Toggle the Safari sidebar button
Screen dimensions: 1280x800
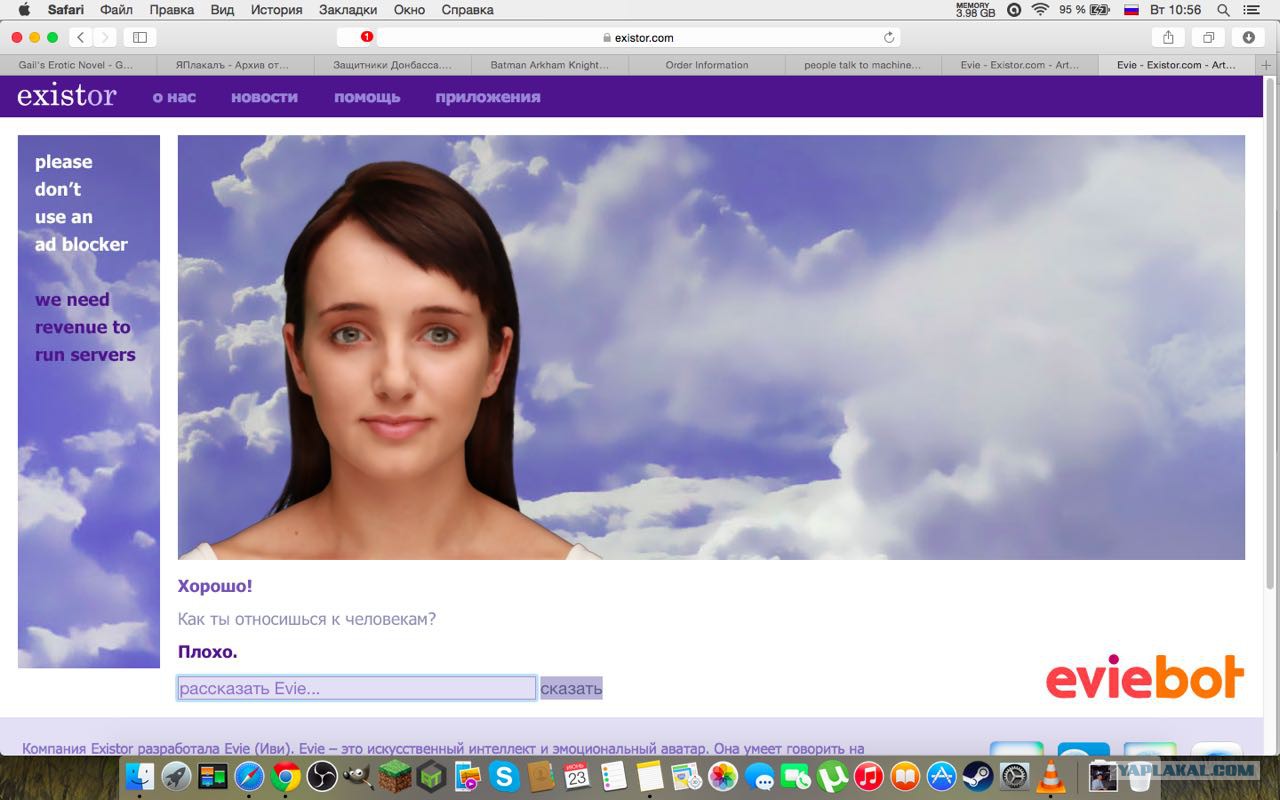click(x=140, y=37)
